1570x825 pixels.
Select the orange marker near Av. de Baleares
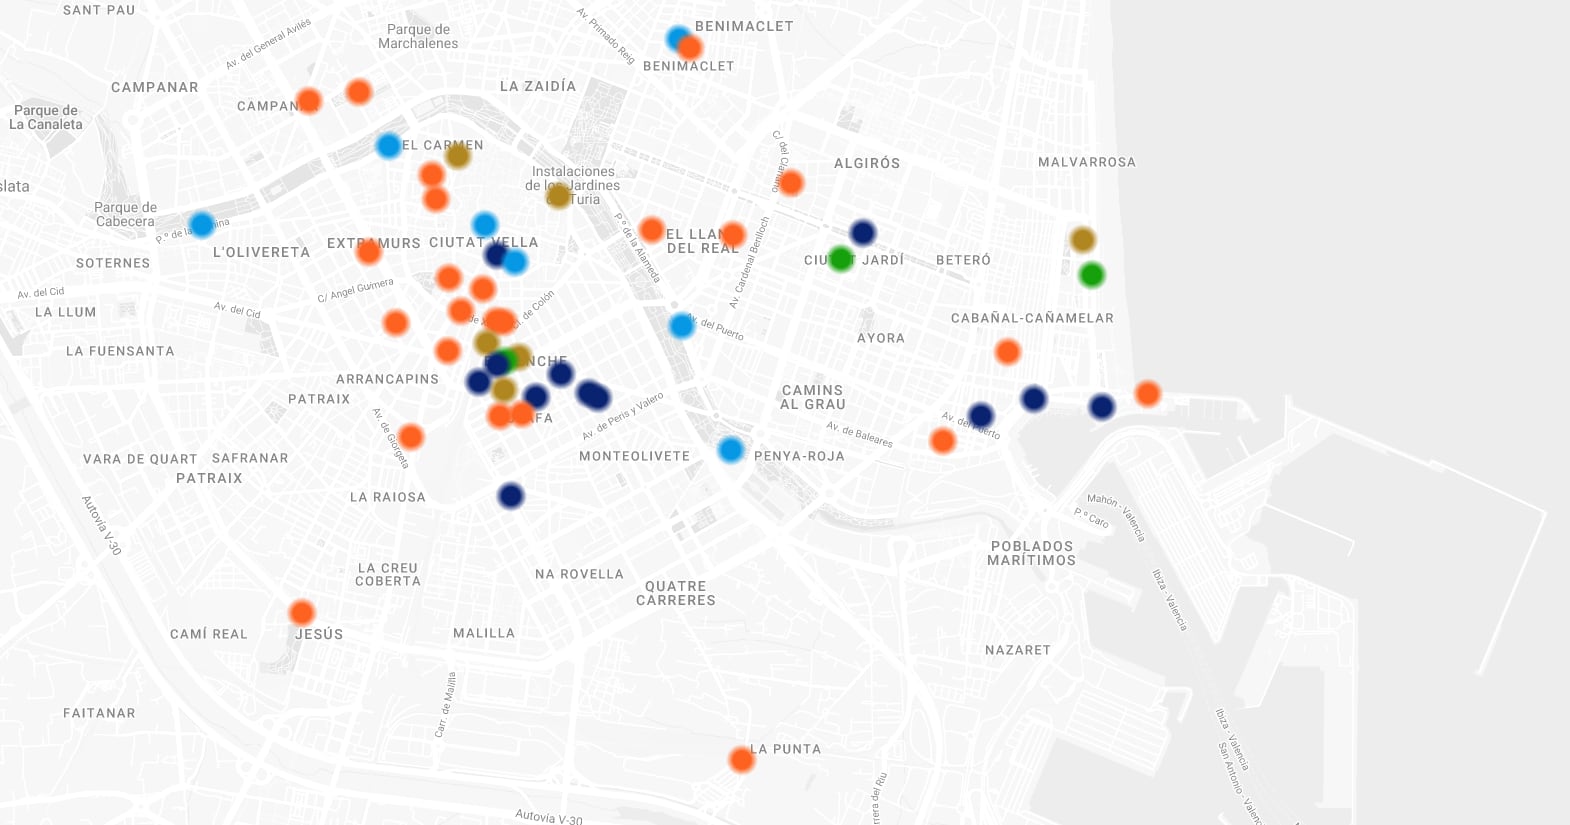point(942,440)
